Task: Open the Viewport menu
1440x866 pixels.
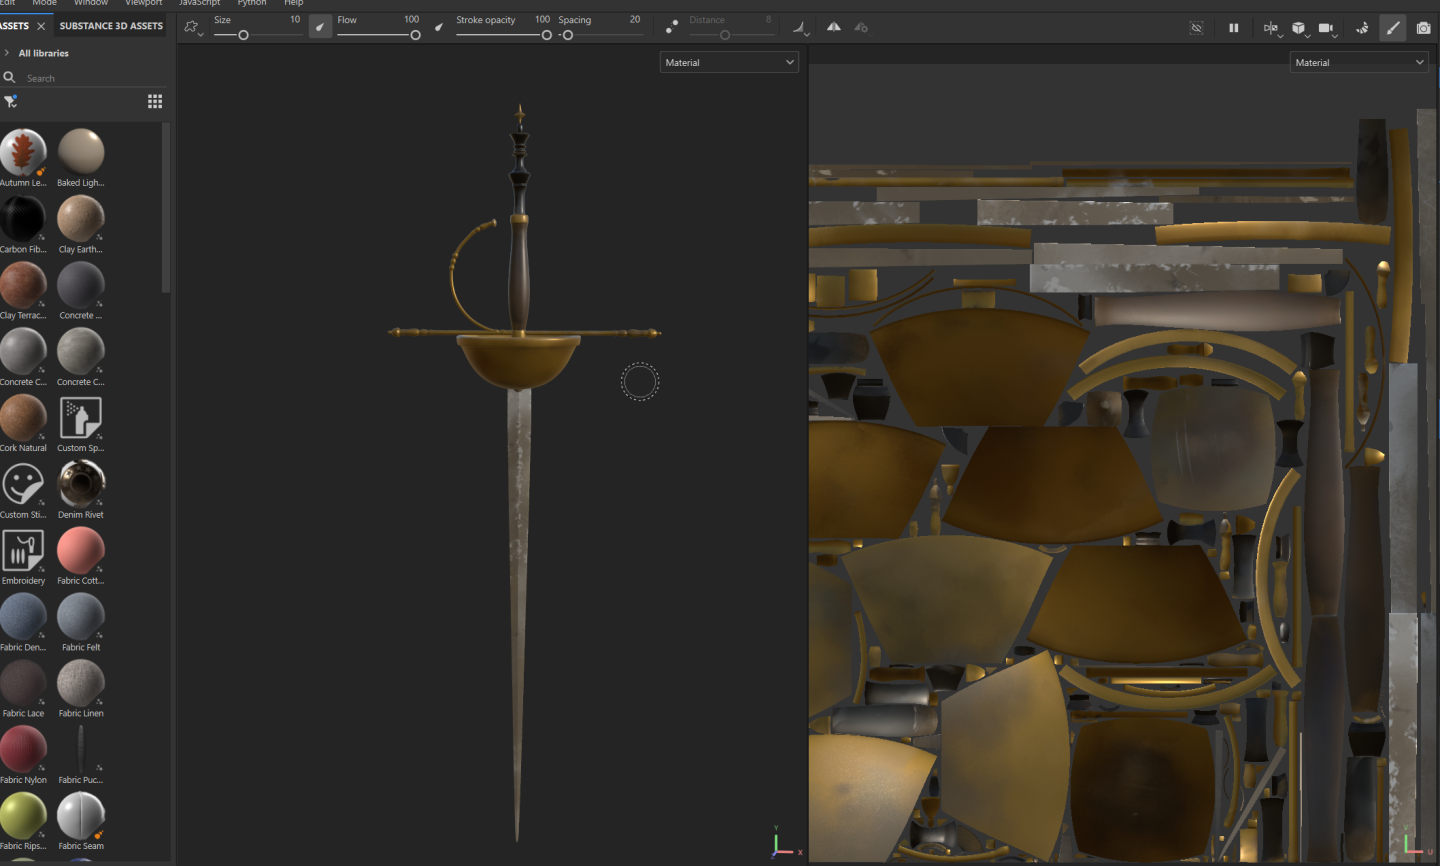Action: (143, 3)
